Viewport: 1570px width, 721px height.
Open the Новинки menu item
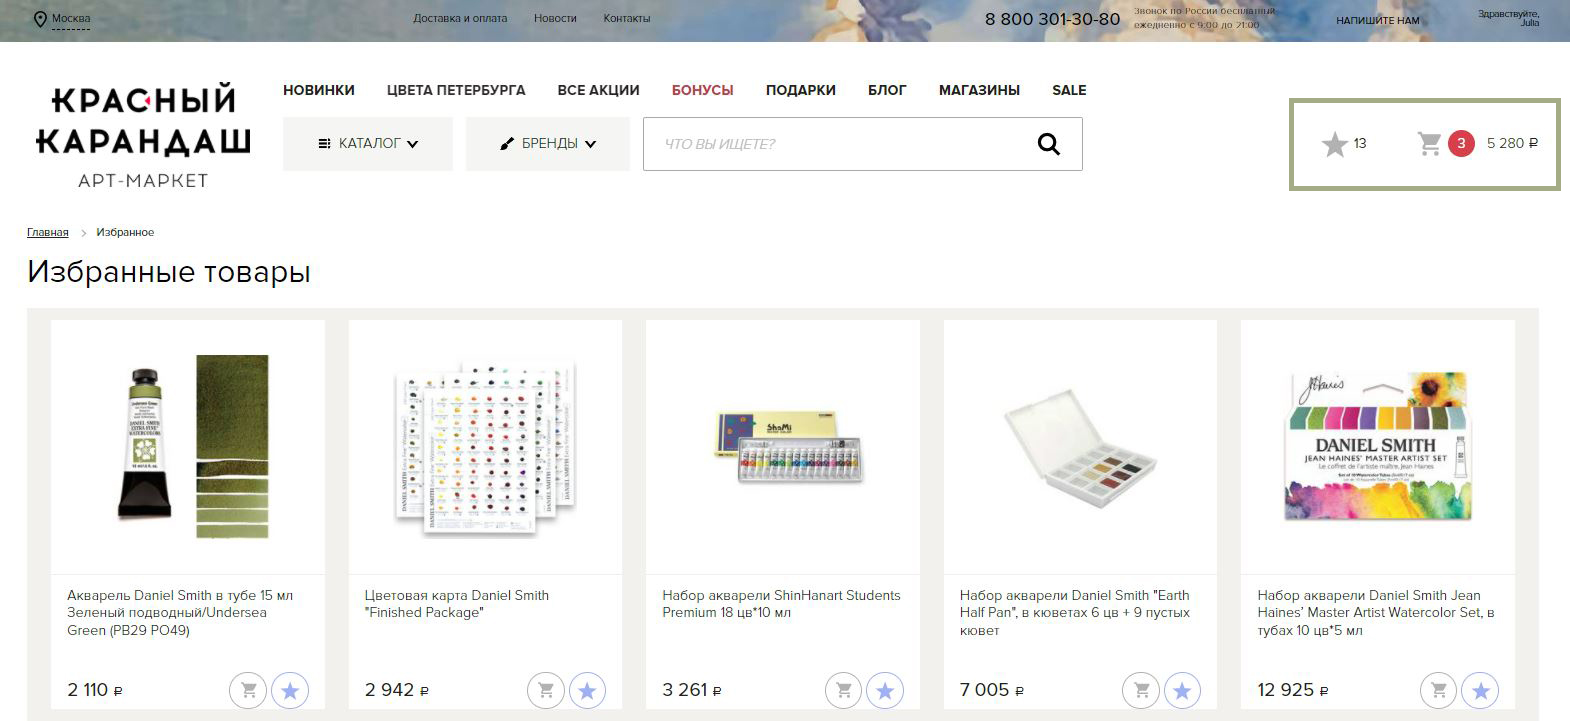318,90
